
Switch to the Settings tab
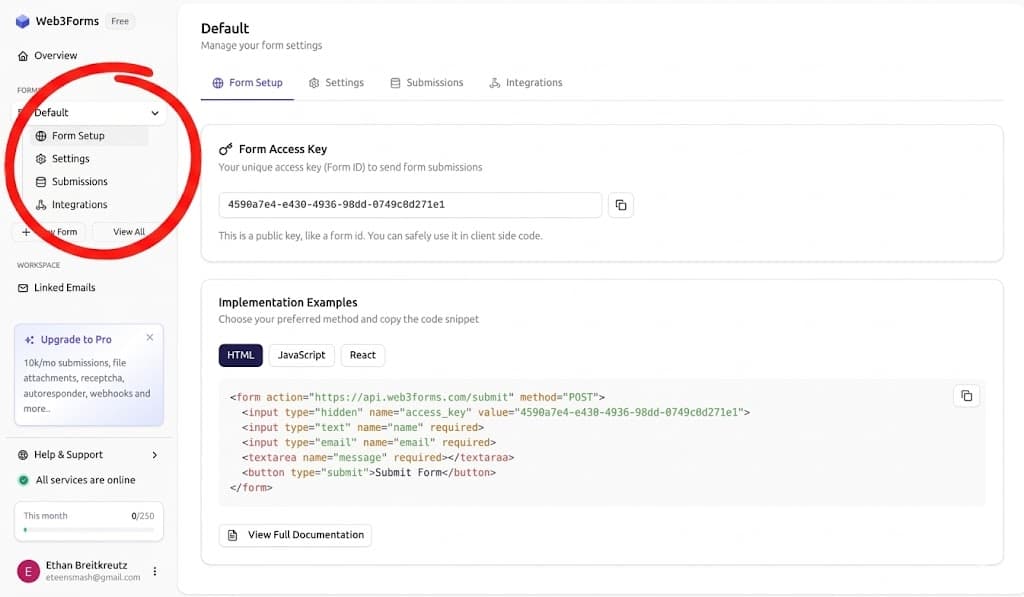[x=336, y=82]
